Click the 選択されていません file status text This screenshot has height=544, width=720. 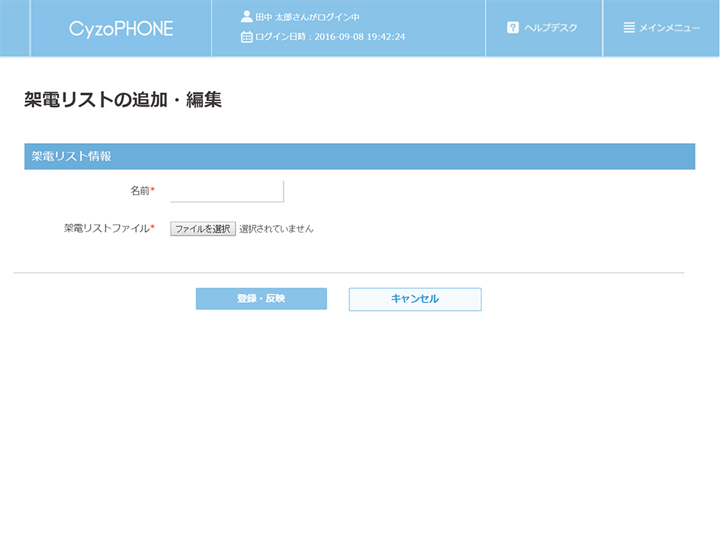(276, 229)
